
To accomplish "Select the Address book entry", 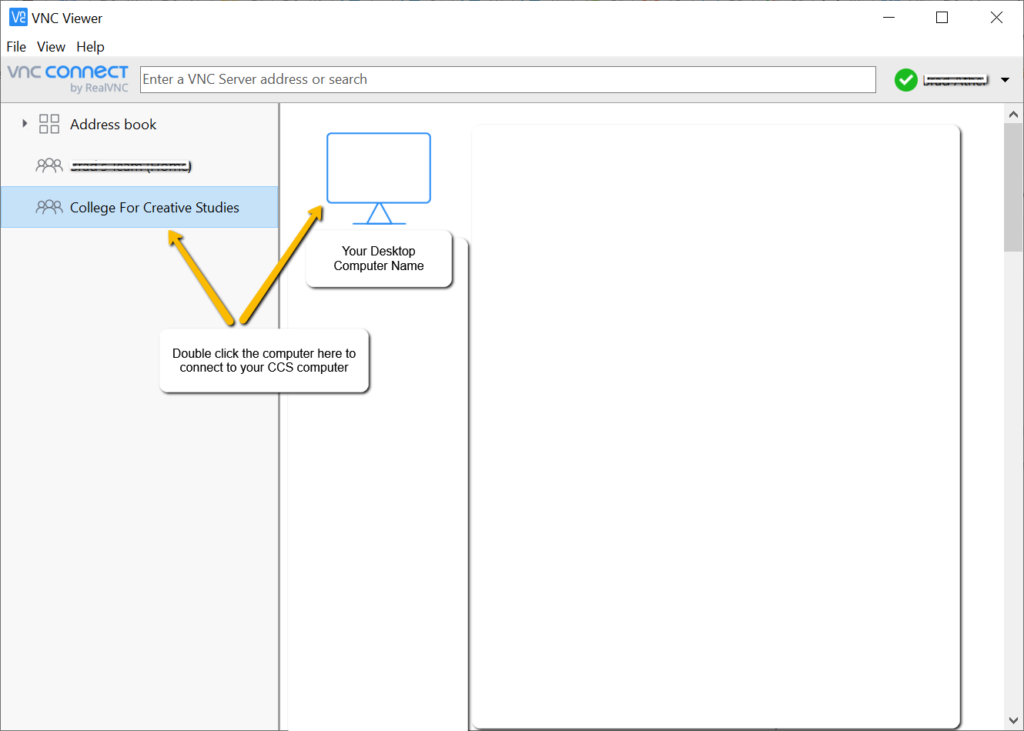I will (113, 125).
